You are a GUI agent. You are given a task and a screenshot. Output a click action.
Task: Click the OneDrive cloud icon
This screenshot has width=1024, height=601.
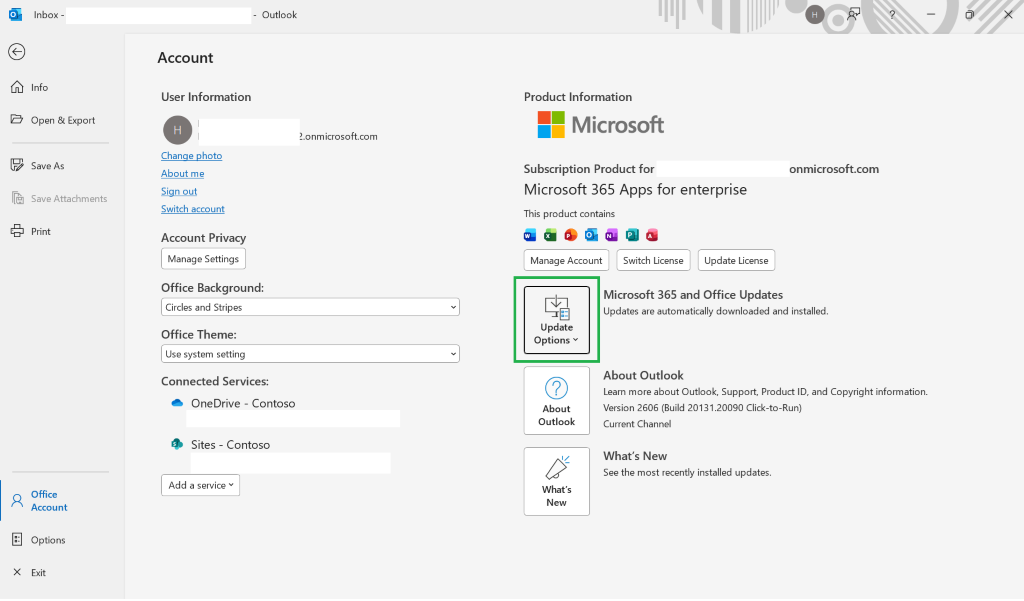tap(177, 403)
